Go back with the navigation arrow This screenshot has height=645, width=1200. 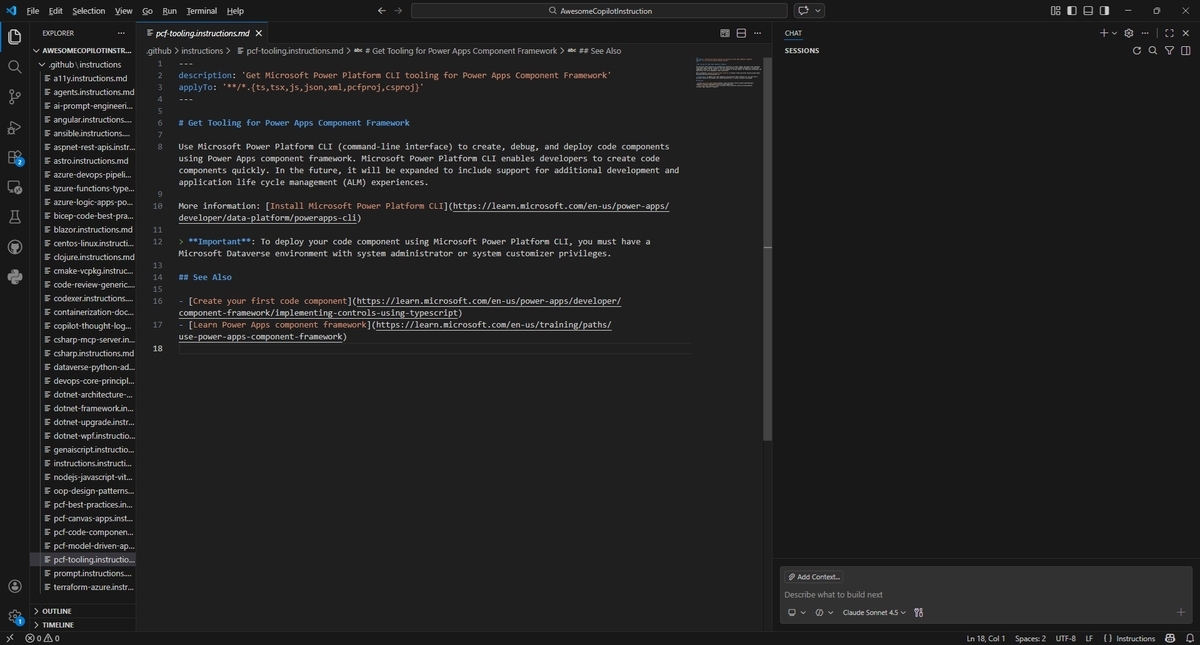tap(382, 11)
